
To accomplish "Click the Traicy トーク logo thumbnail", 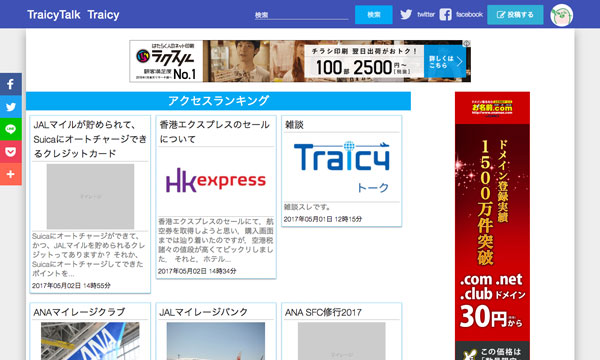I will (x=342, y=167).
